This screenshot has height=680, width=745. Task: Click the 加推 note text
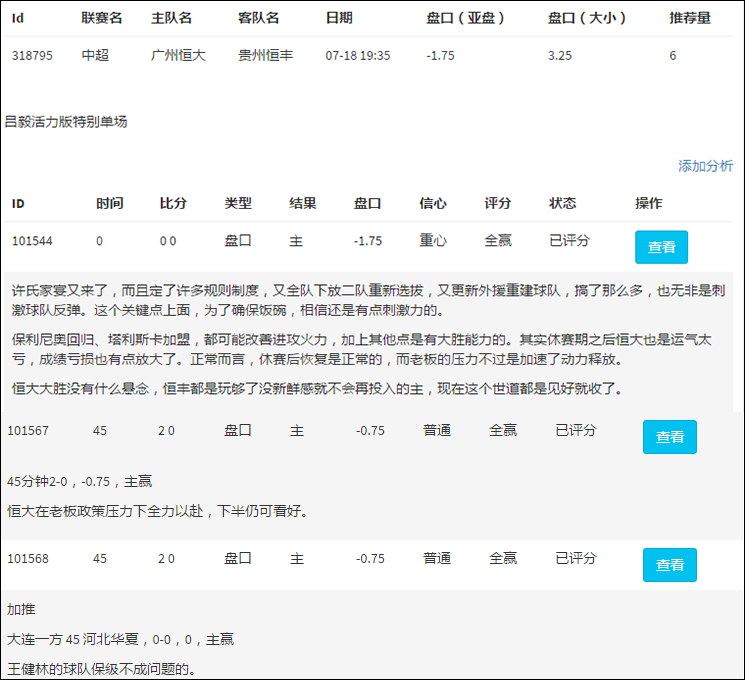pyautogui.click(x=21, y=609)
